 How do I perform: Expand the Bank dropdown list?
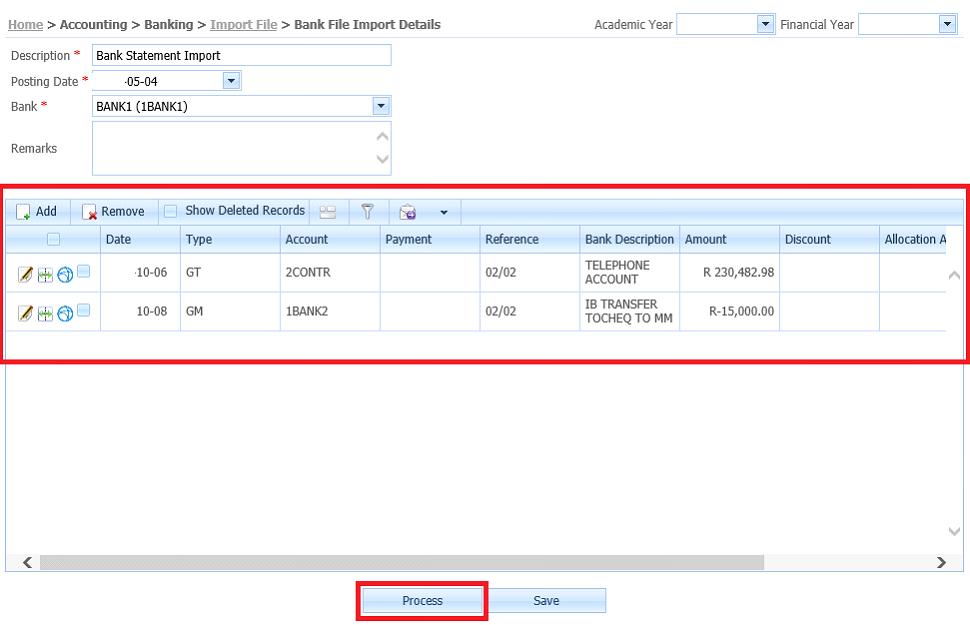click(x=381, y=106)
